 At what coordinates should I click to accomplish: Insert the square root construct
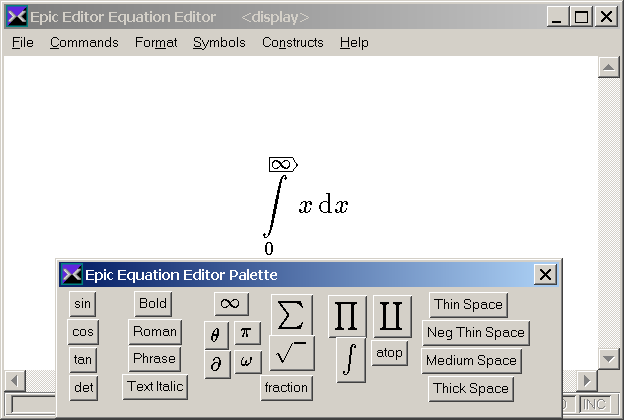coord(292,353)
